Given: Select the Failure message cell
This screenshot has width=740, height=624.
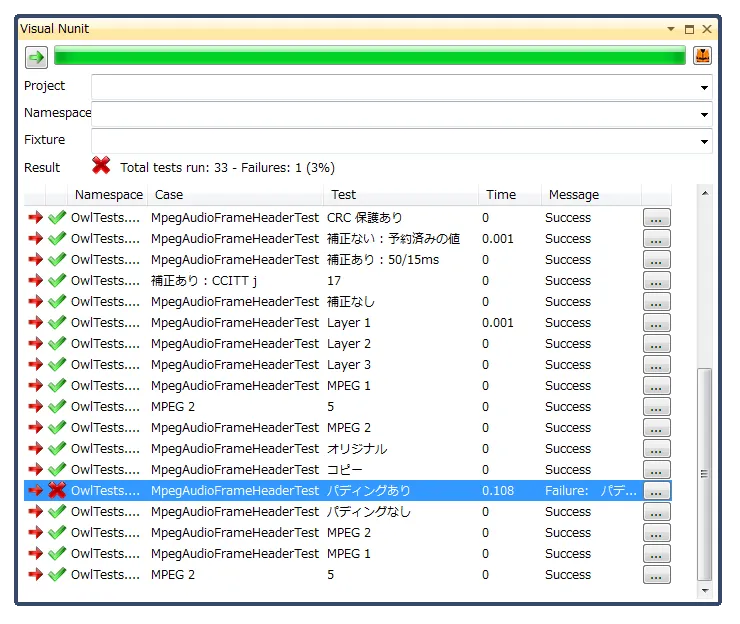Looking at the screenshot, I should [x=590, y=490].
